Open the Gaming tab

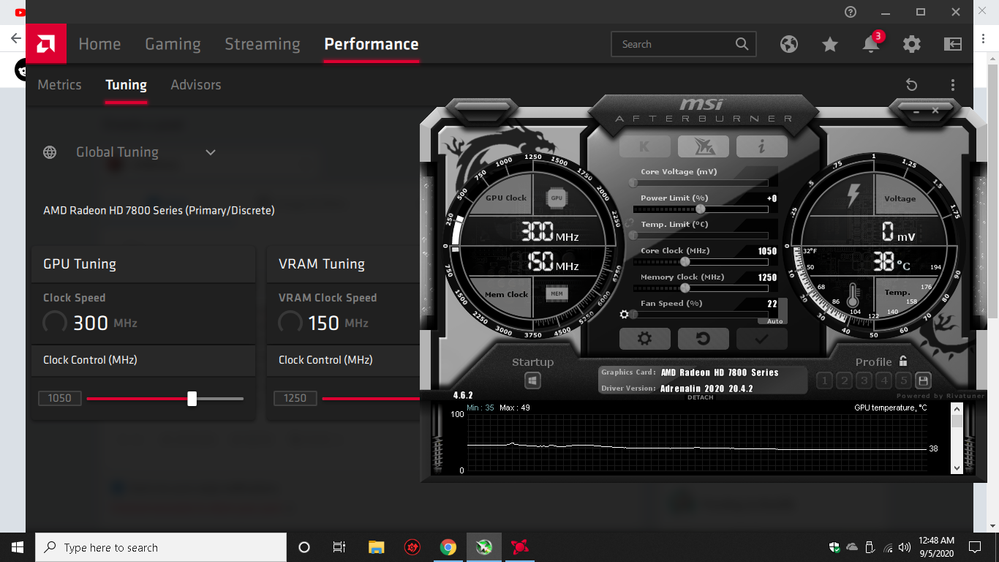tap(173, 44)
